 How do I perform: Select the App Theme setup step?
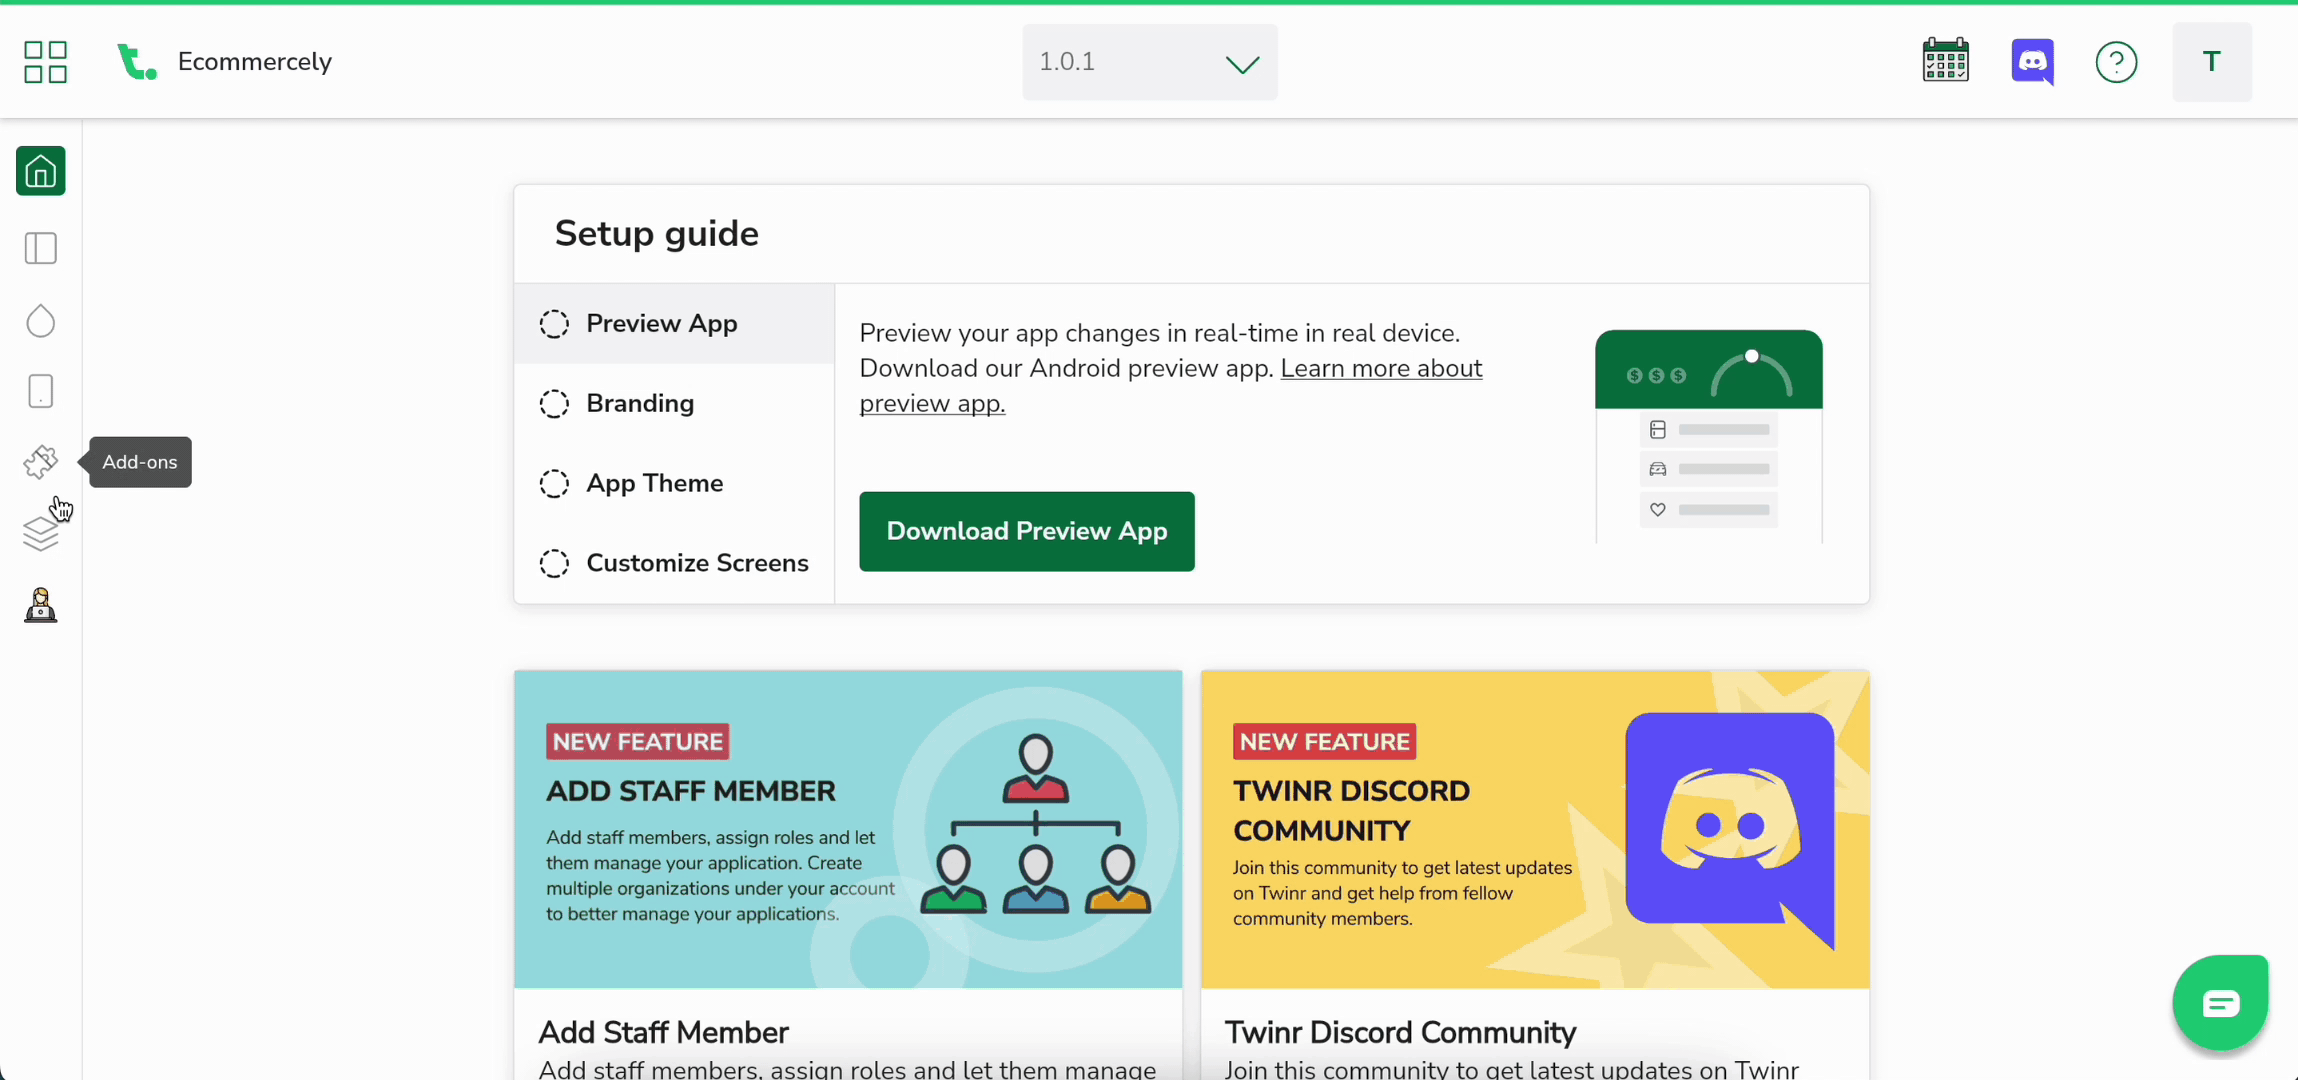[654, 483]
